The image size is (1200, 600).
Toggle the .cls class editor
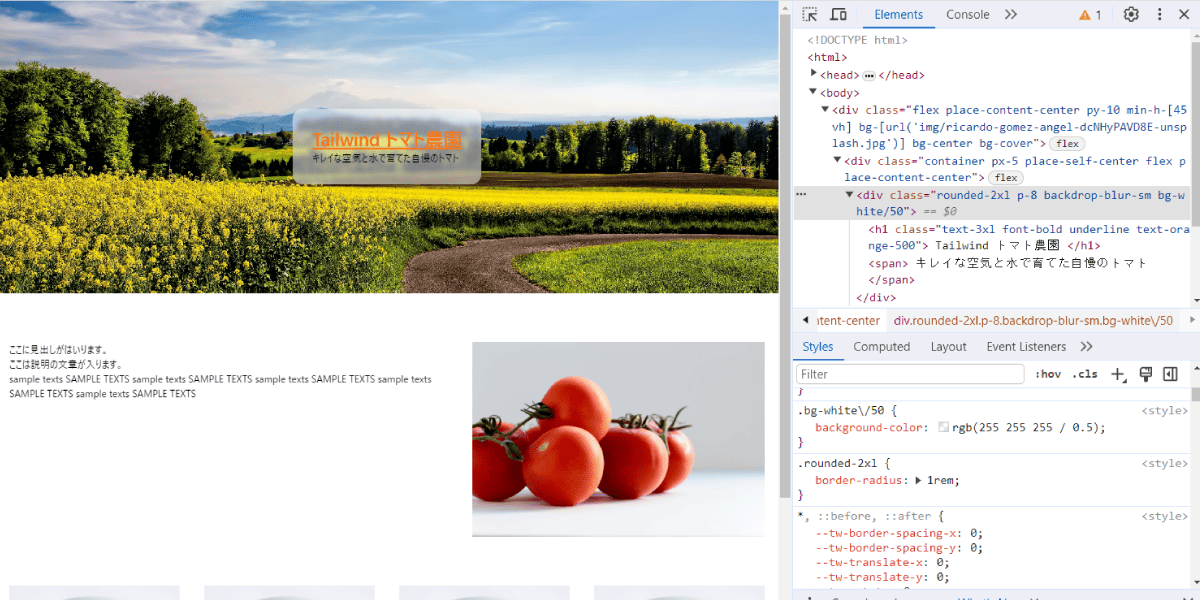(1085, 374)
